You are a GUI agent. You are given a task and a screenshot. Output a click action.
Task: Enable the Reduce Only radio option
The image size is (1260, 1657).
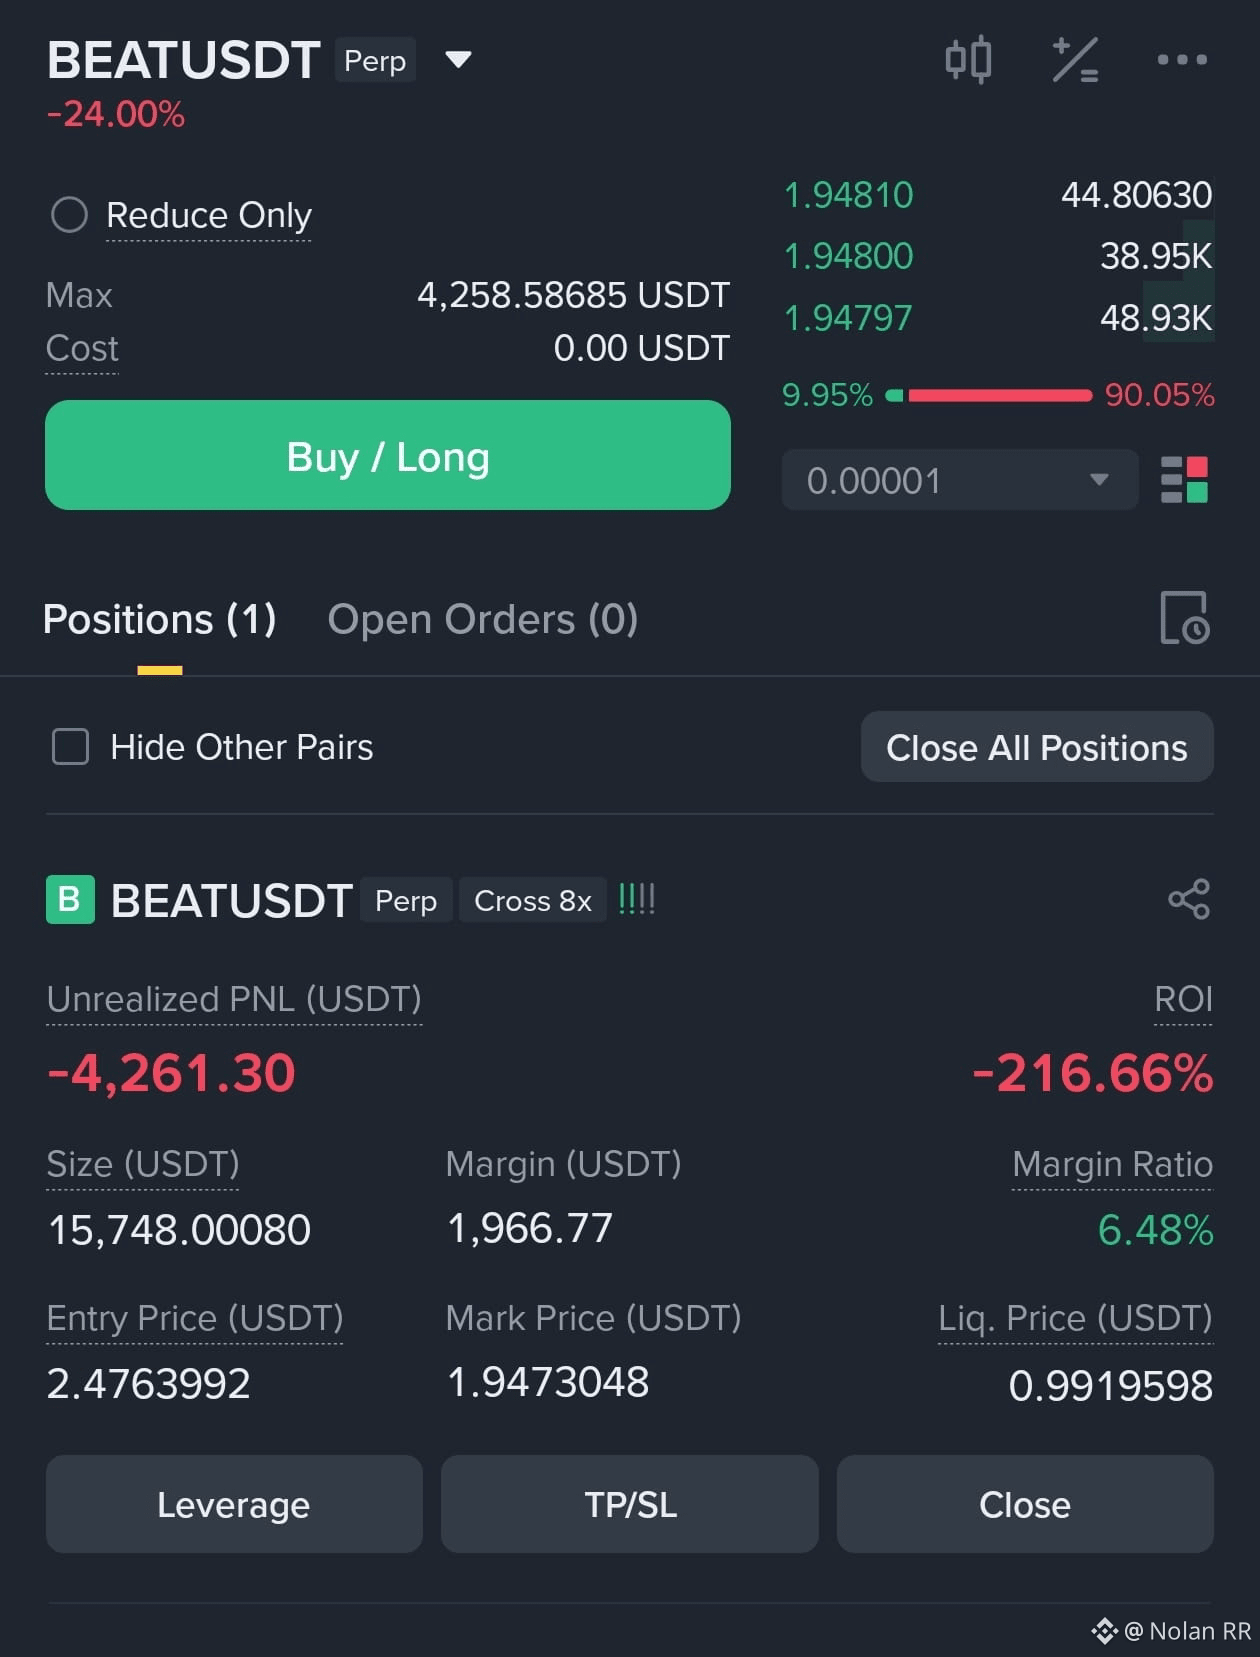(x=69, y=215)
